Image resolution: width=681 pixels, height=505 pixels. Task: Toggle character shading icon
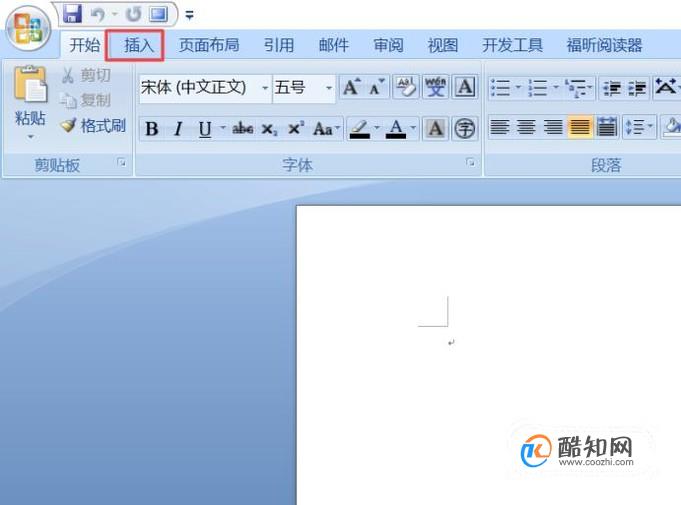[436, 129]
